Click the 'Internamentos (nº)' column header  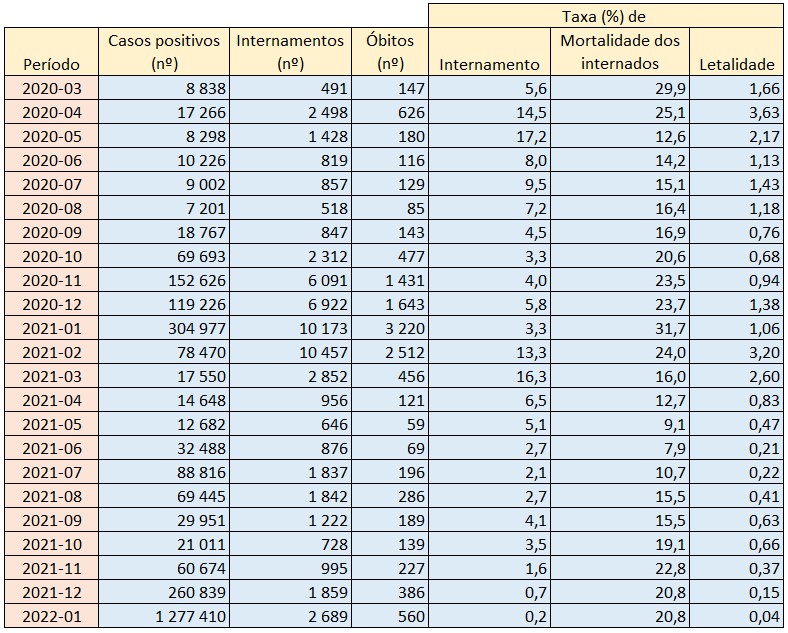click(290, 52)
